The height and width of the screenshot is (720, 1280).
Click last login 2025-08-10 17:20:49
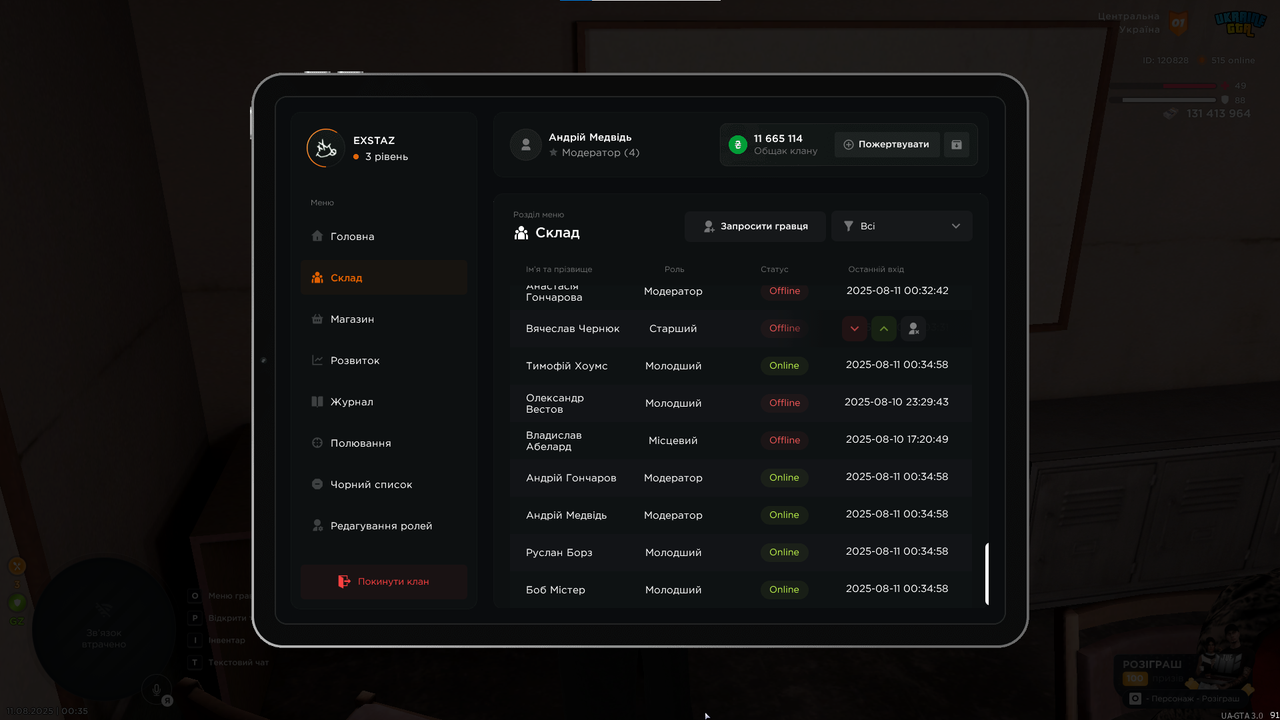tap(897, 439)
